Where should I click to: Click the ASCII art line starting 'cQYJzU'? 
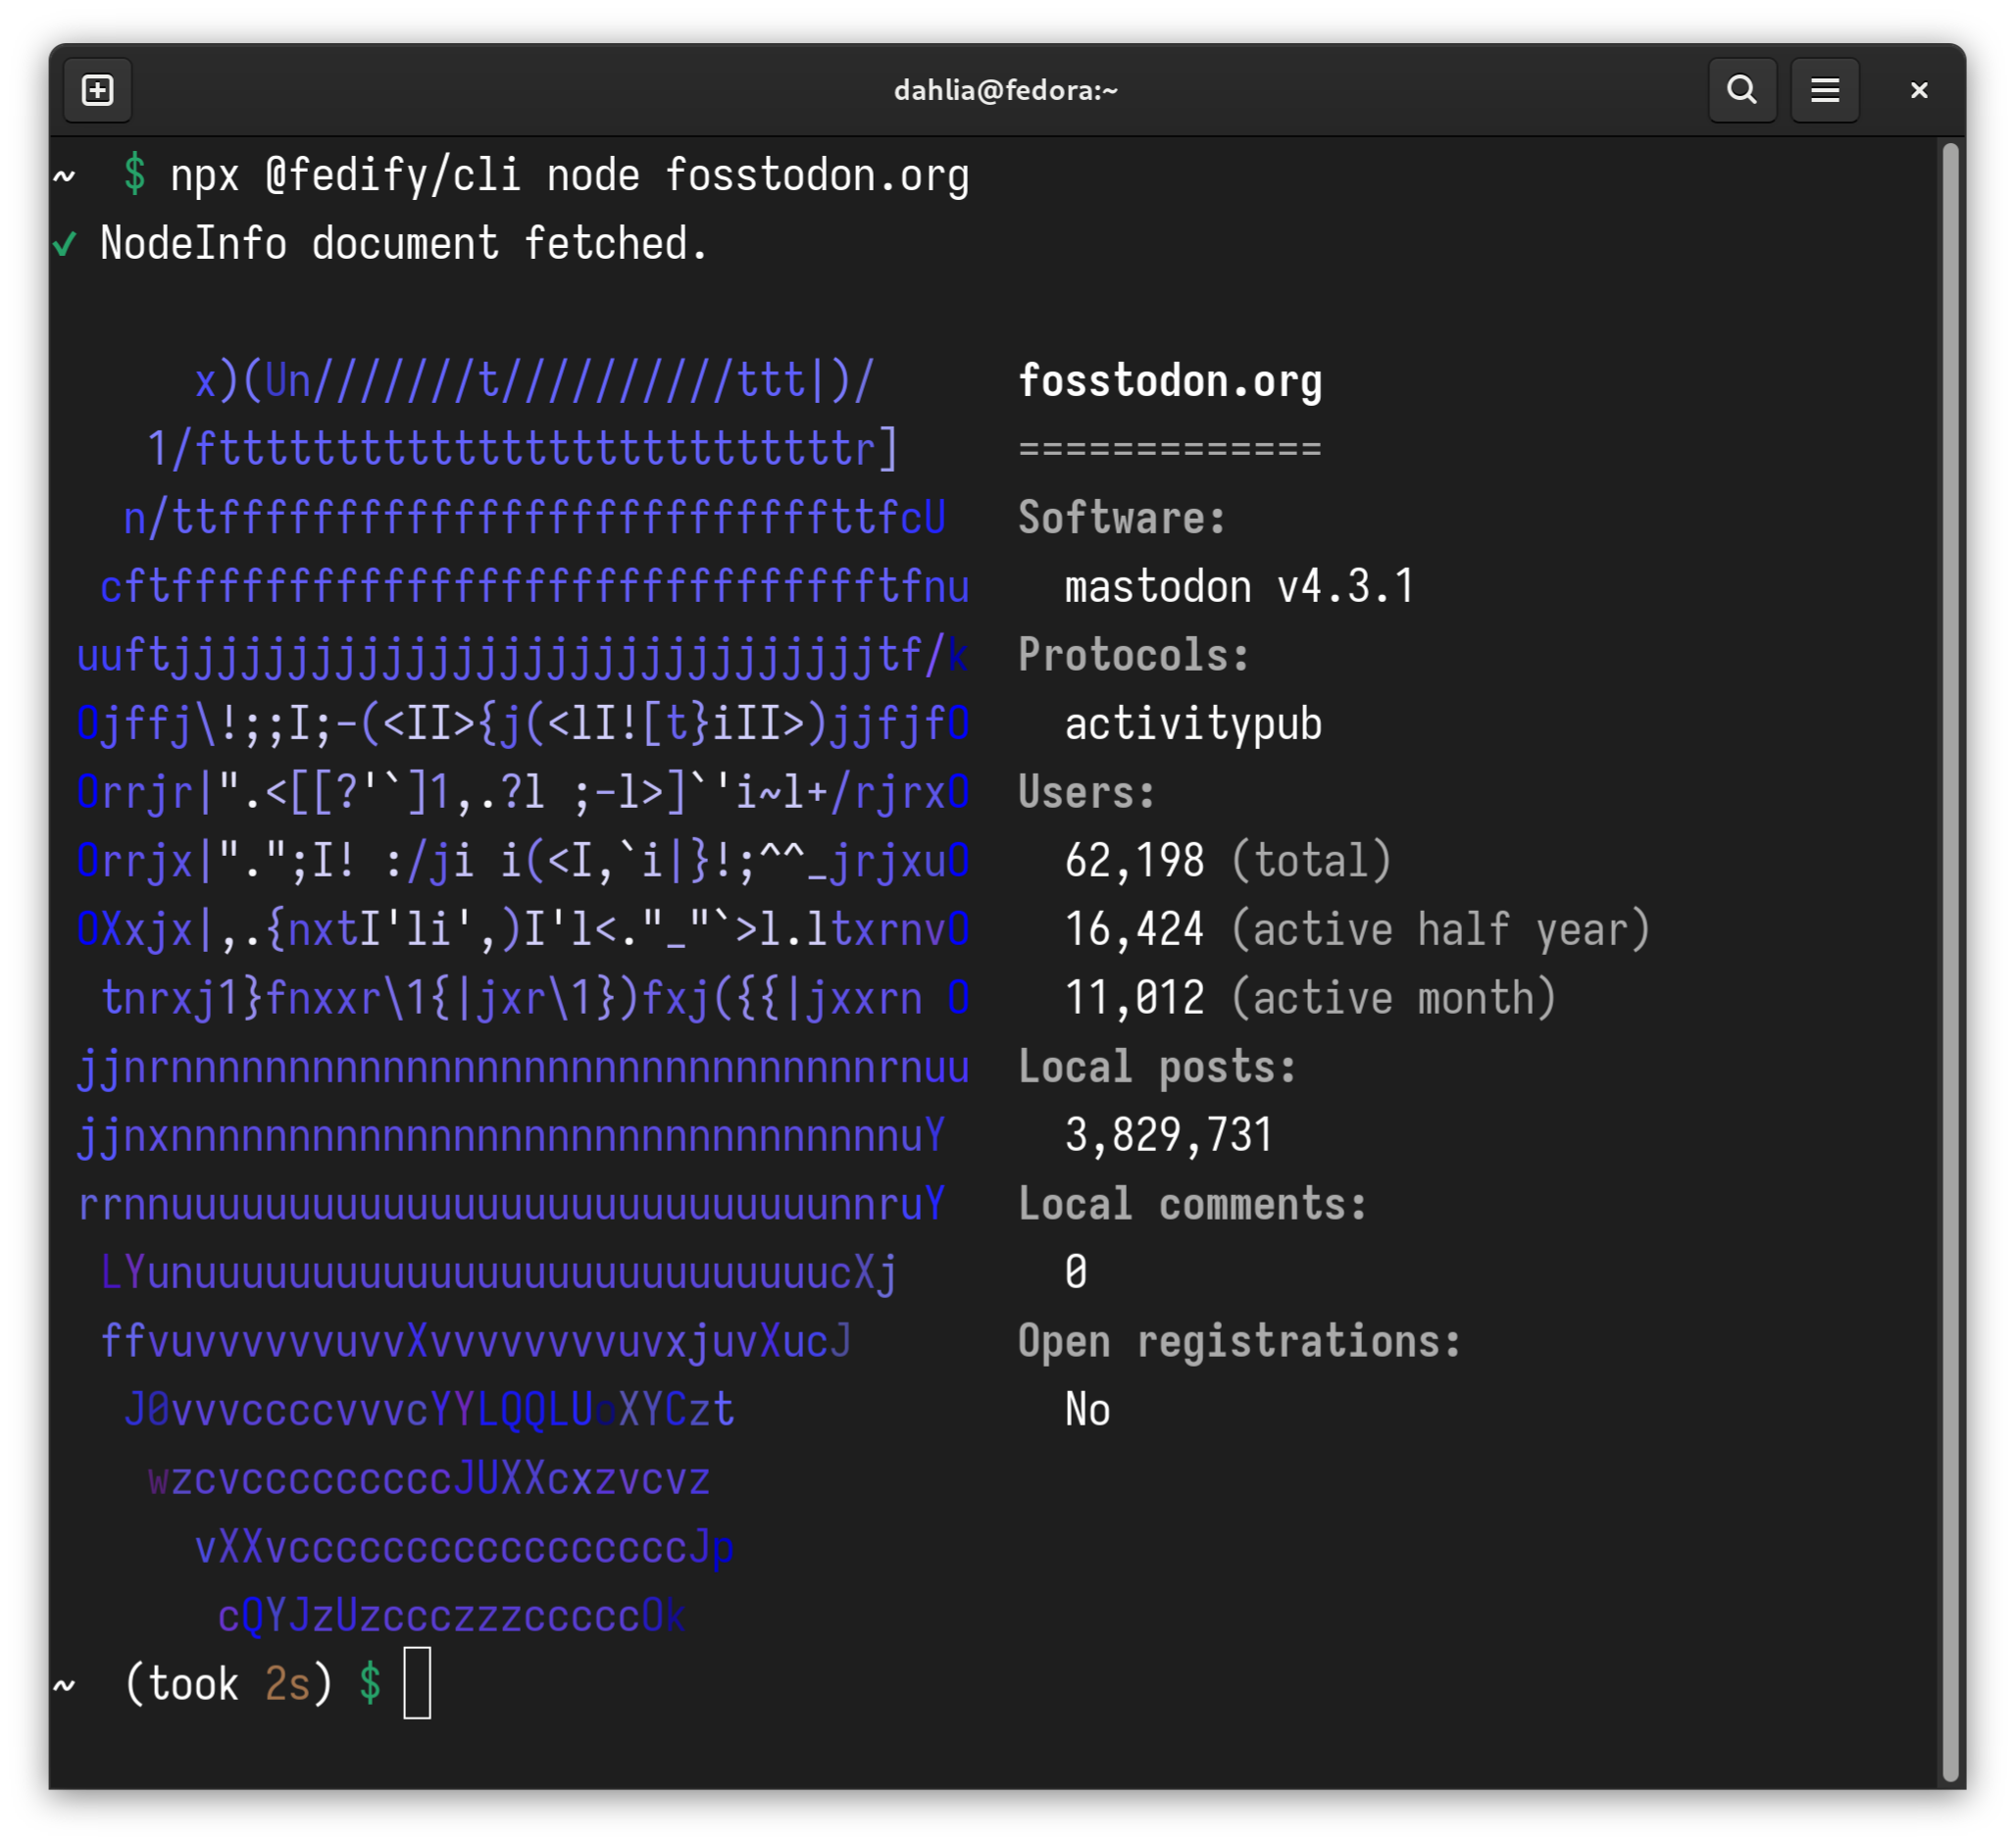pyautogui.click(x=452, y=1616)
